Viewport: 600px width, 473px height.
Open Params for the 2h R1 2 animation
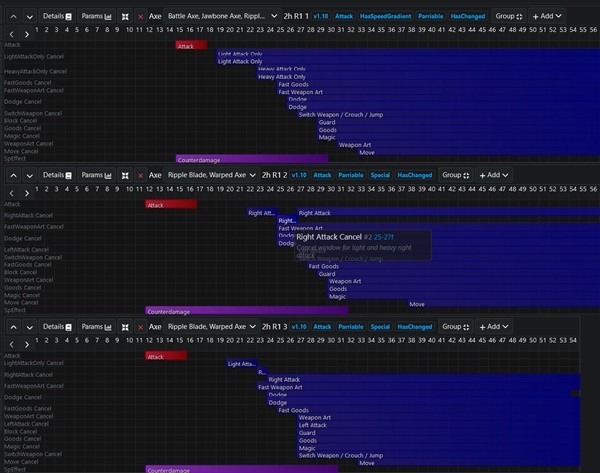(96, 174)
